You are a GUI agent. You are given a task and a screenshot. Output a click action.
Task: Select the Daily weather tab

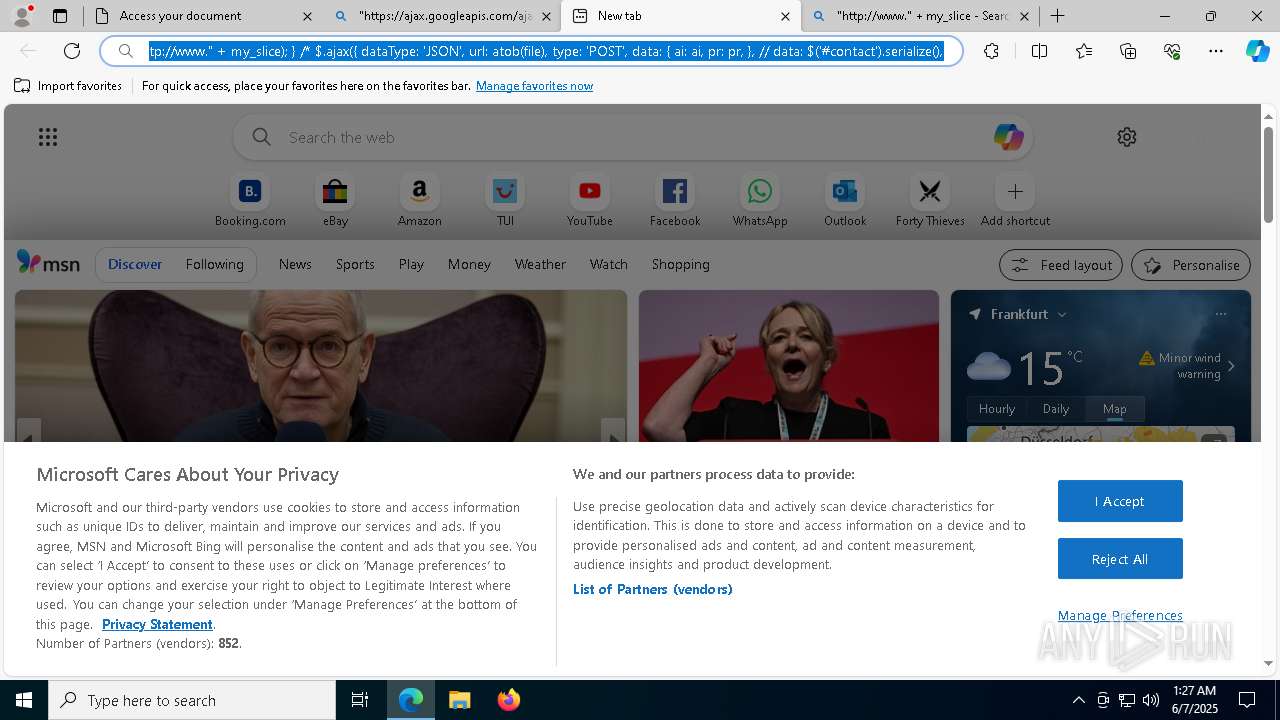tap(1056, 408)
